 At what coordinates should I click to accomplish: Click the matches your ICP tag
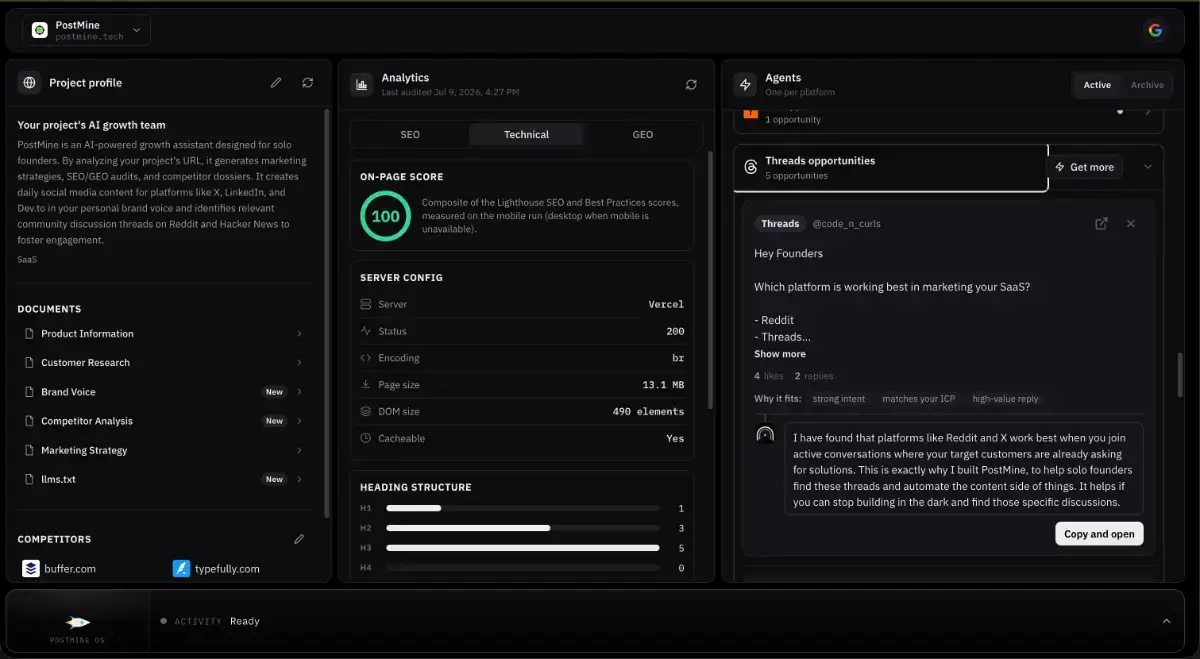[918, 399]
